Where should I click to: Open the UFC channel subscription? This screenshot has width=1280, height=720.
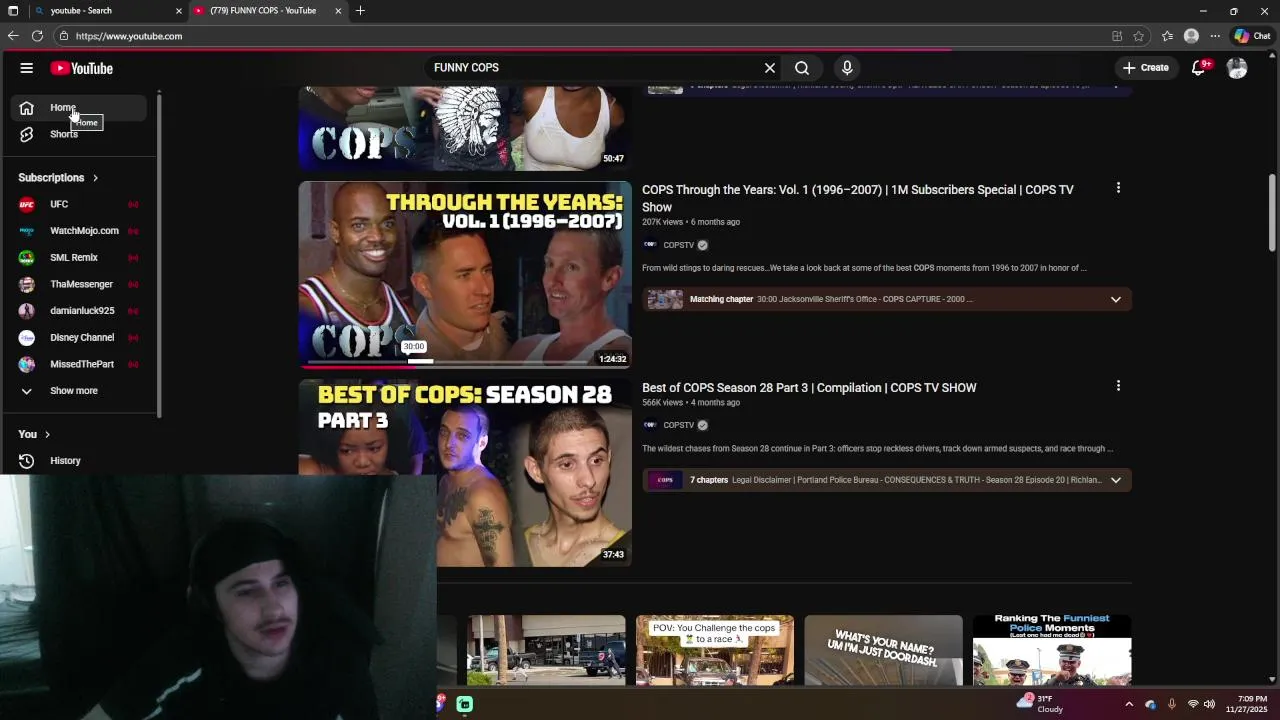pos(79,204)
